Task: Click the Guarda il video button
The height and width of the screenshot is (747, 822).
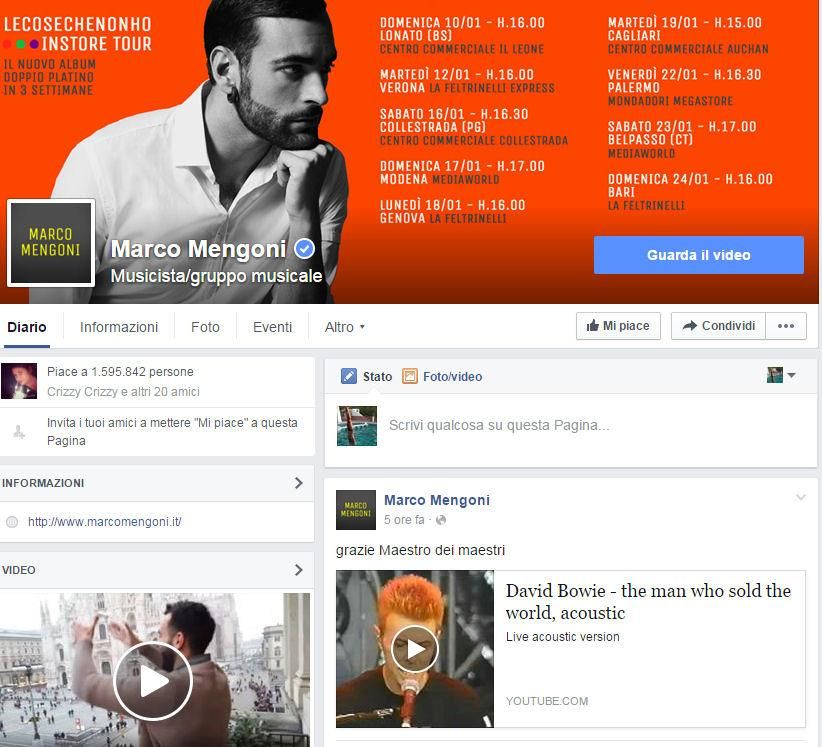Action: pyautogui.click(x=698, y=255)
